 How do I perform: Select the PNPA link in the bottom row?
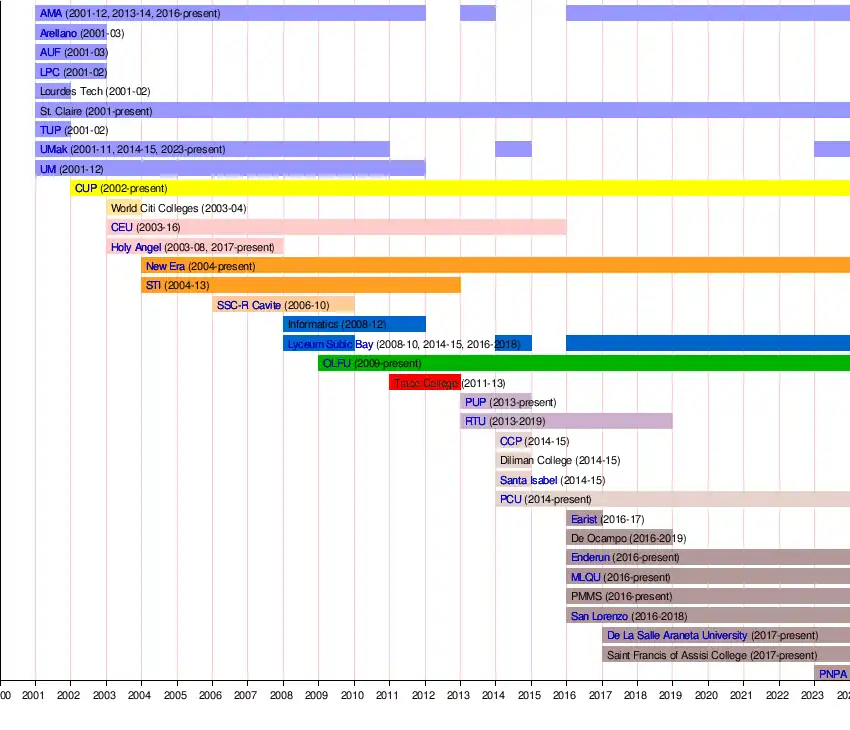(833, 674)
